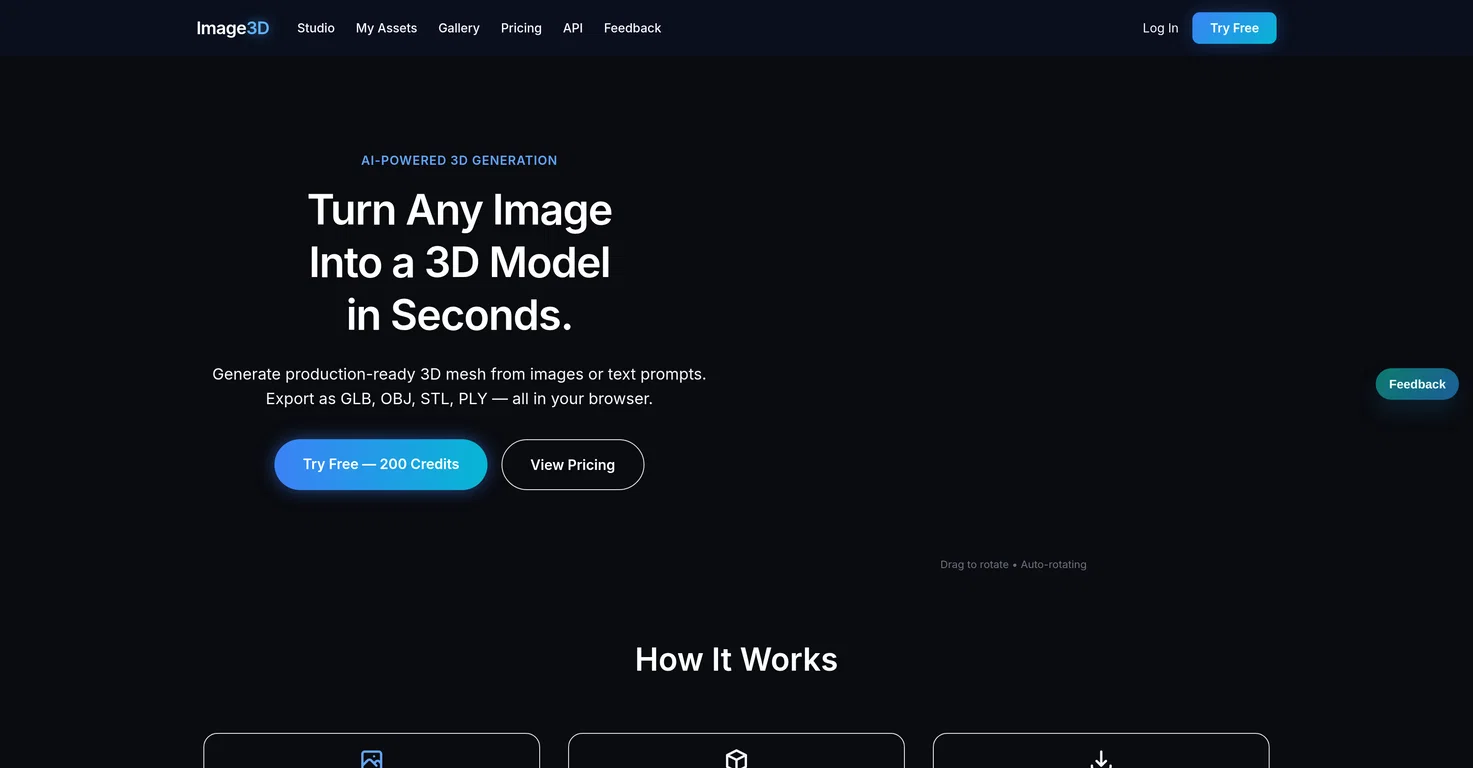The width and height of the screenshot is (1473, 768).
Task: Click the 'How It Works' heading
Action: [736, 659]
